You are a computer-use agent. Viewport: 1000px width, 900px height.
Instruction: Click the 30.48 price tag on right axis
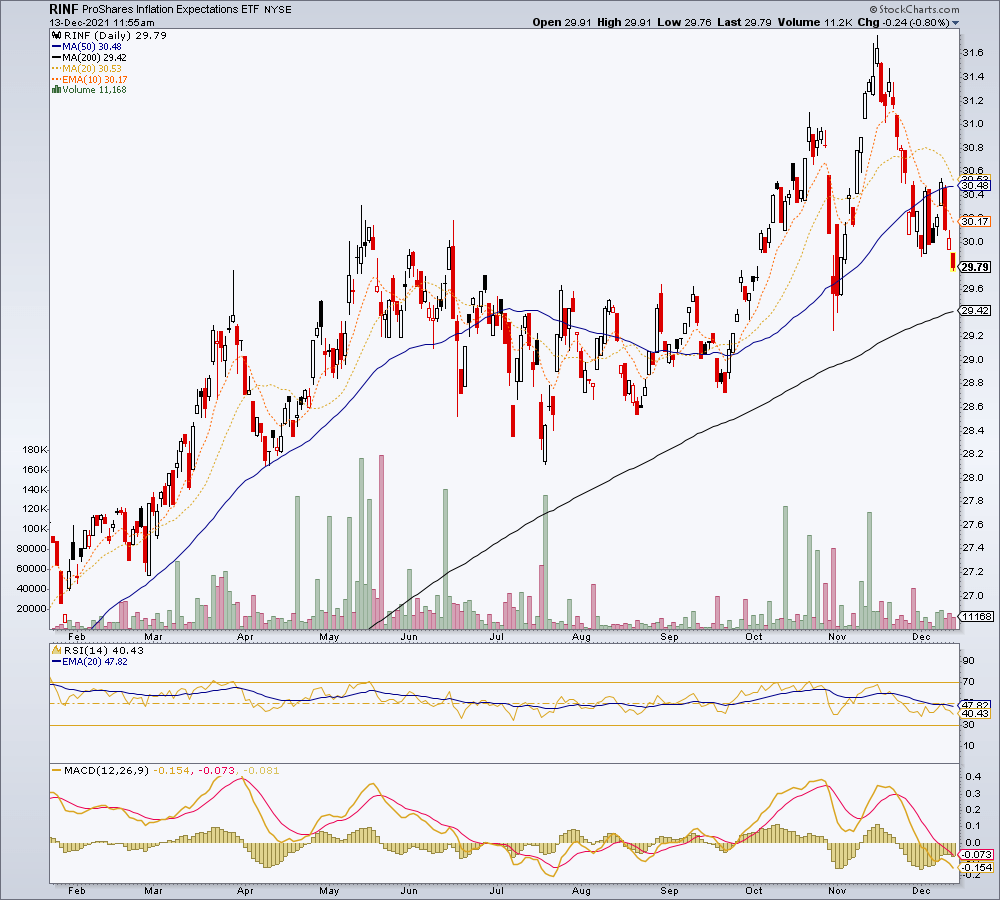(976, 186)
